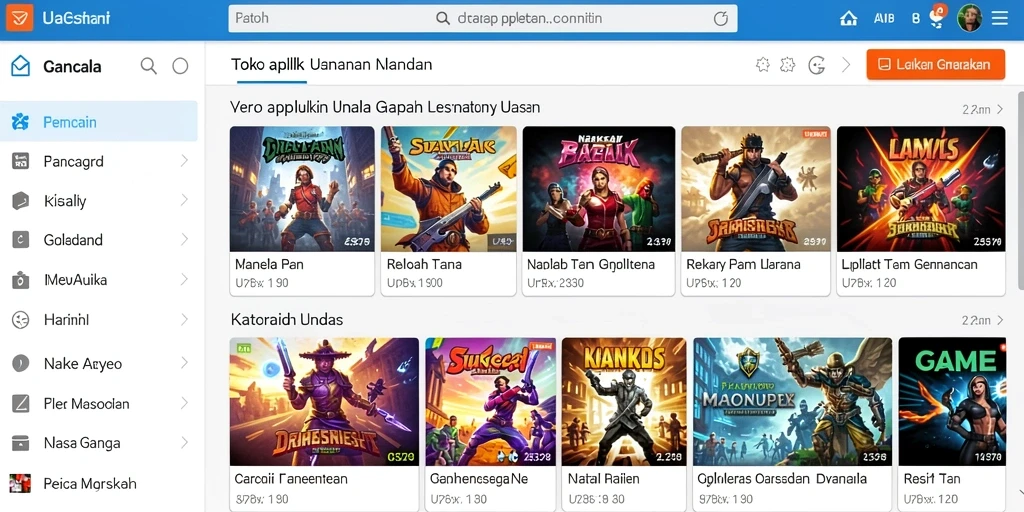Click the magnifier in the search bar
1024x512 pixels.
443,19
